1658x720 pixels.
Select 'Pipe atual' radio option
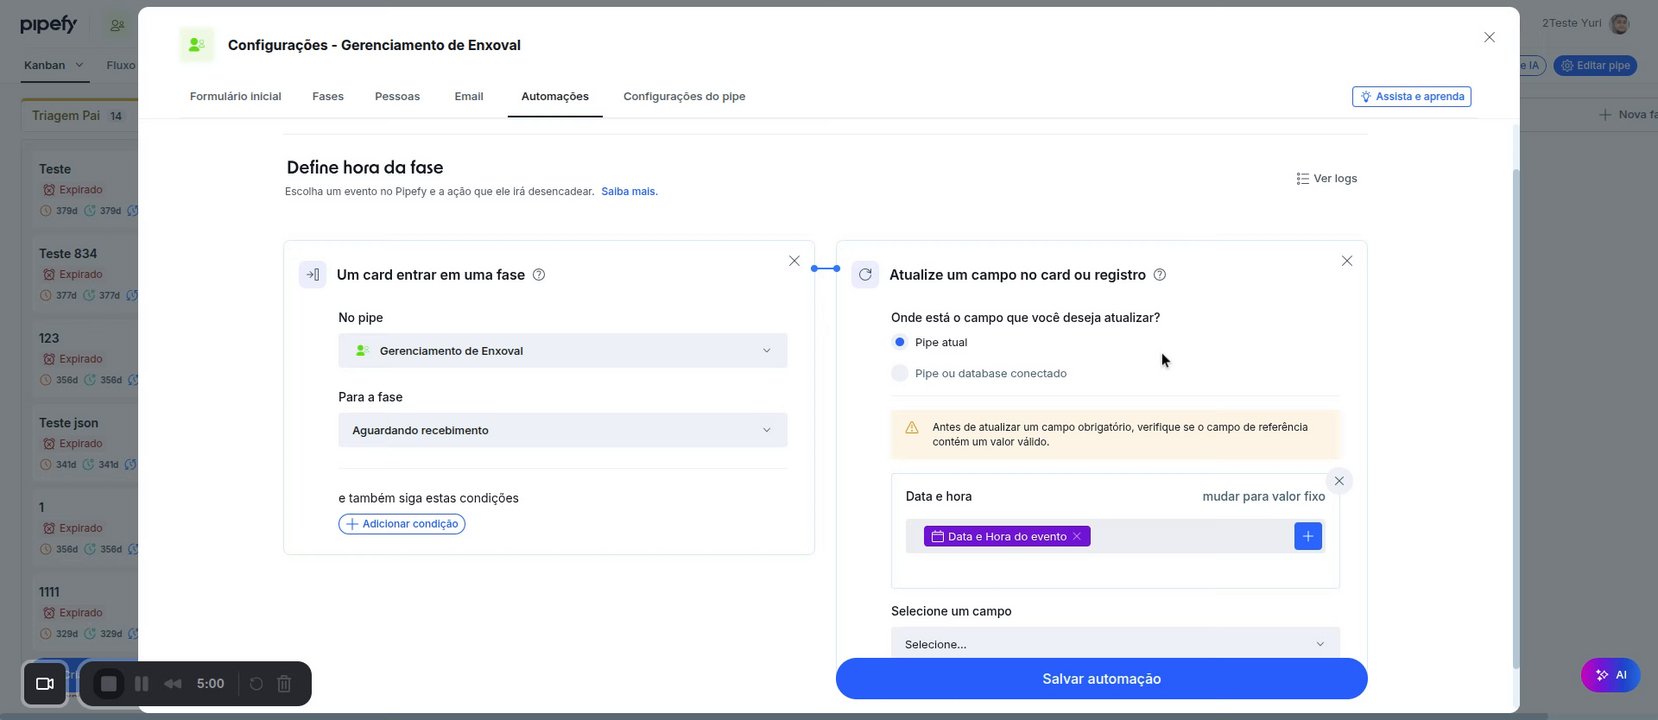click(x=900, y=342)
